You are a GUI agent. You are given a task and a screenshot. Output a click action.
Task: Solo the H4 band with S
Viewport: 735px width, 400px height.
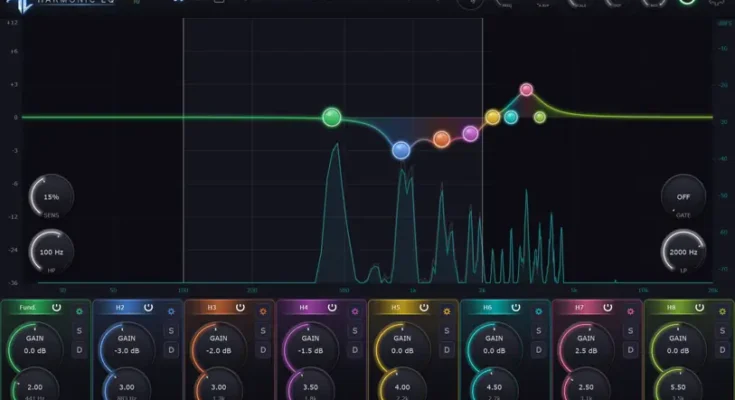pyautogui.click(x=355, y=331)
